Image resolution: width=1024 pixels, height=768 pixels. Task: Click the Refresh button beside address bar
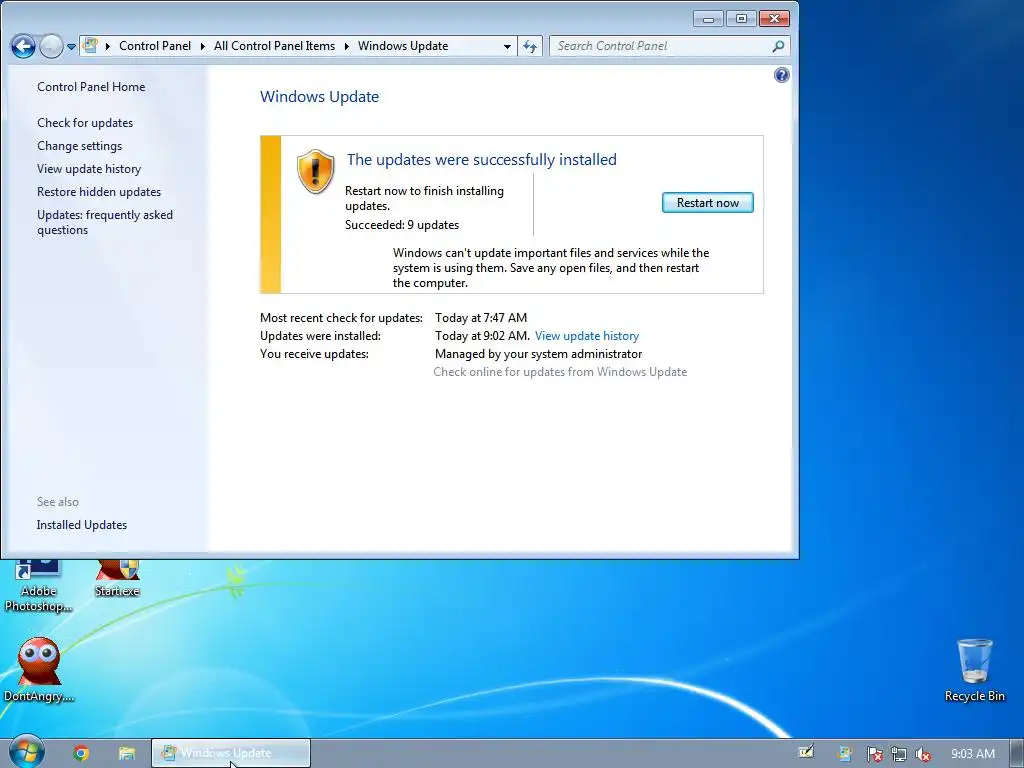[x=530, y=46]
